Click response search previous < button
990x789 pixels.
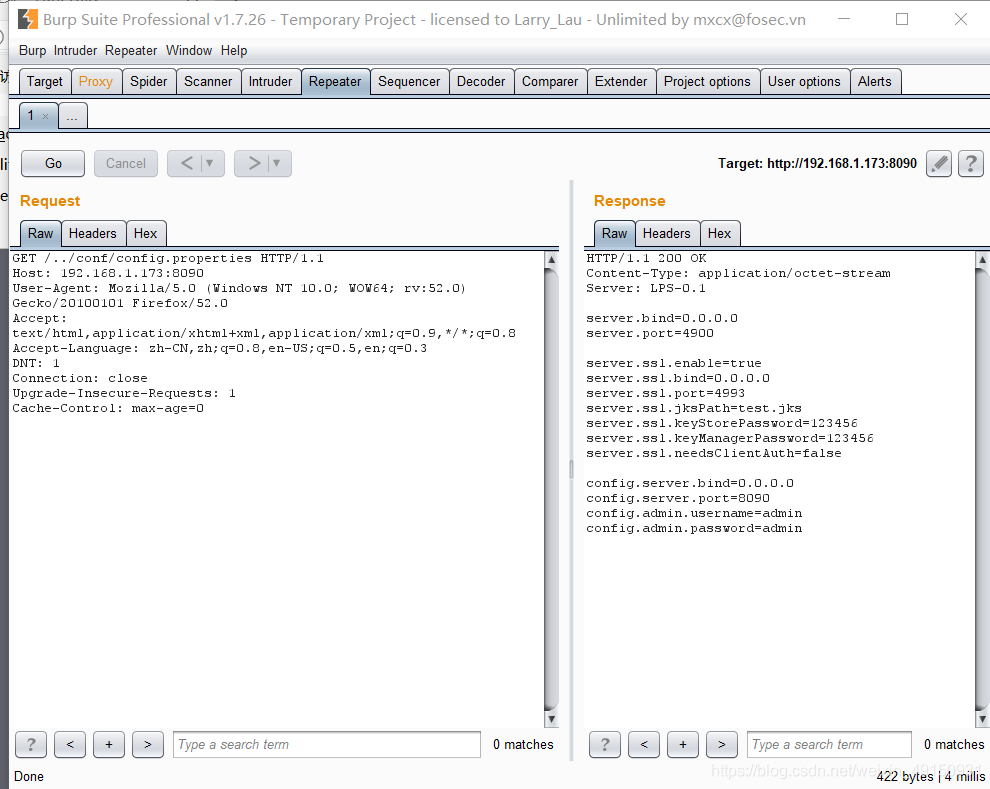pyautogui.click(x=644, y=744)
